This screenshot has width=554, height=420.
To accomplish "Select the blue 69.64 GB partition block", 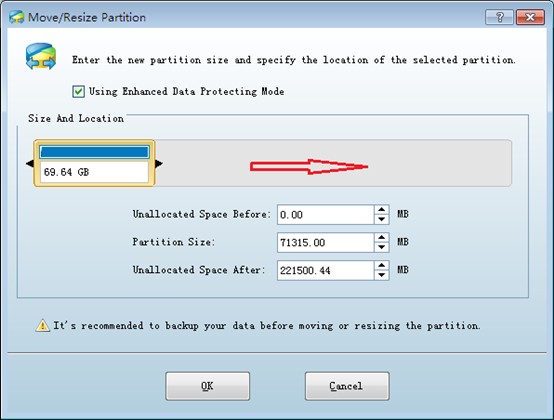I will [94, 163].
